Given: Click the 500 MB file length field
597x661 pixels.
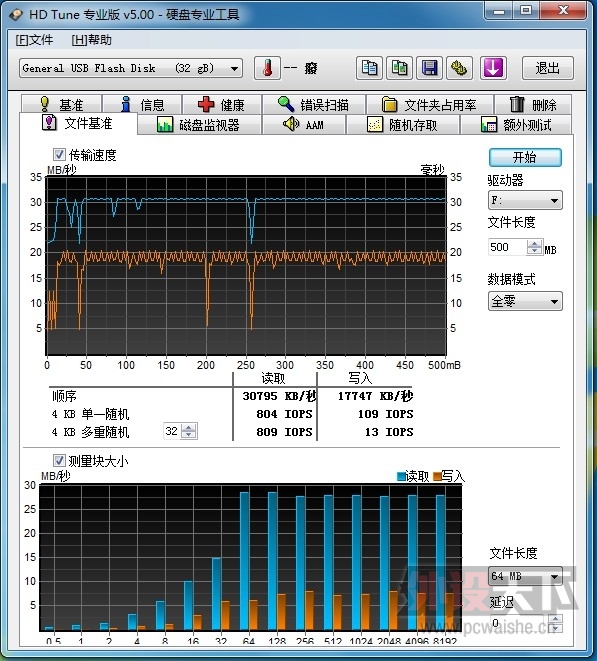Looking at the screenshot, I should coord(507,247).
